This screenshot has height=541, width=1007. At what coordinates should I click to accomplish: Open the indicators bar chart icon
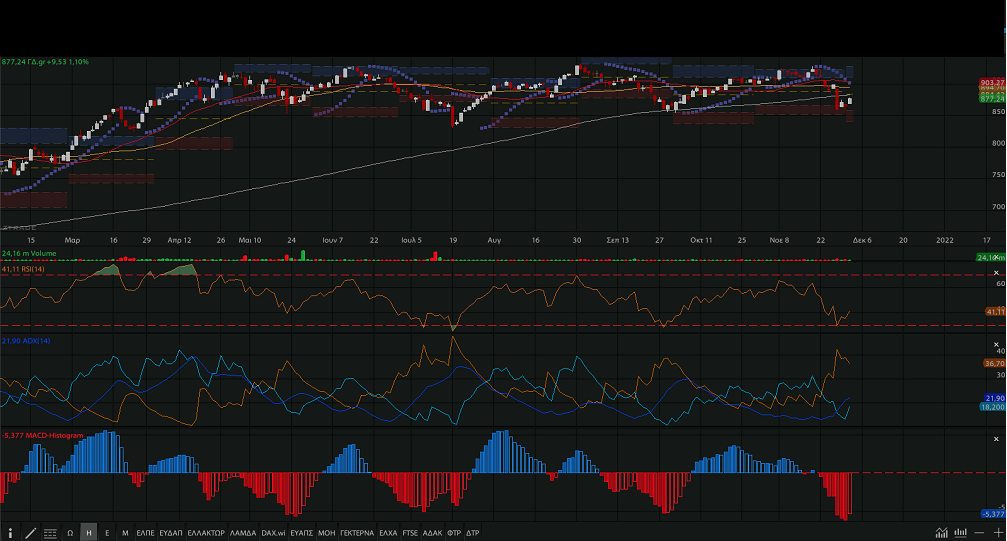pyautogui.click(x=961, y=533)
